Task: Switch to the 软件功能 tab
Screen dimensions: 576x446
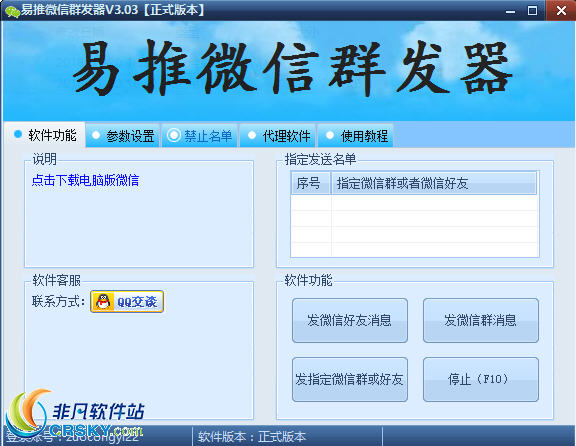Action: click(45, 135)
